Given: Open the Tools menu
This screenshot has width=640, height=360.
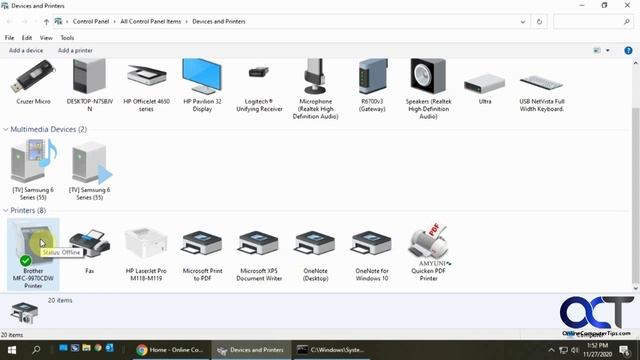Looking at the screenshot, I should coord(67,38).
